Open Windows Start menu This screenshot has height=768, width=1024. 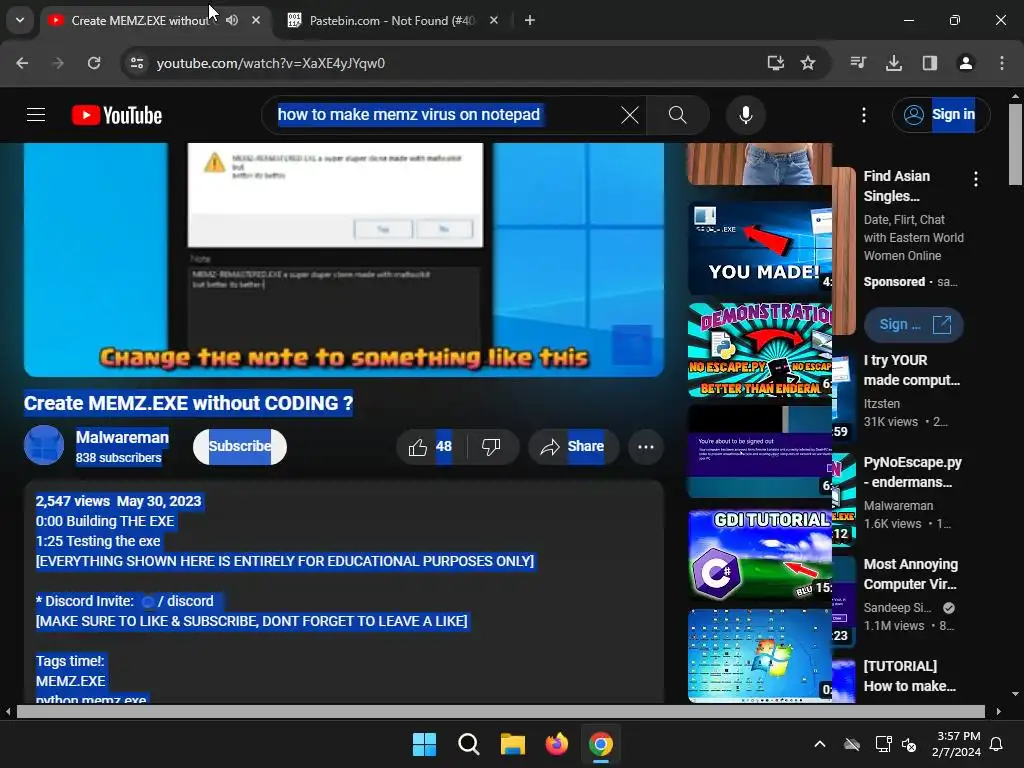coord(424,744)
